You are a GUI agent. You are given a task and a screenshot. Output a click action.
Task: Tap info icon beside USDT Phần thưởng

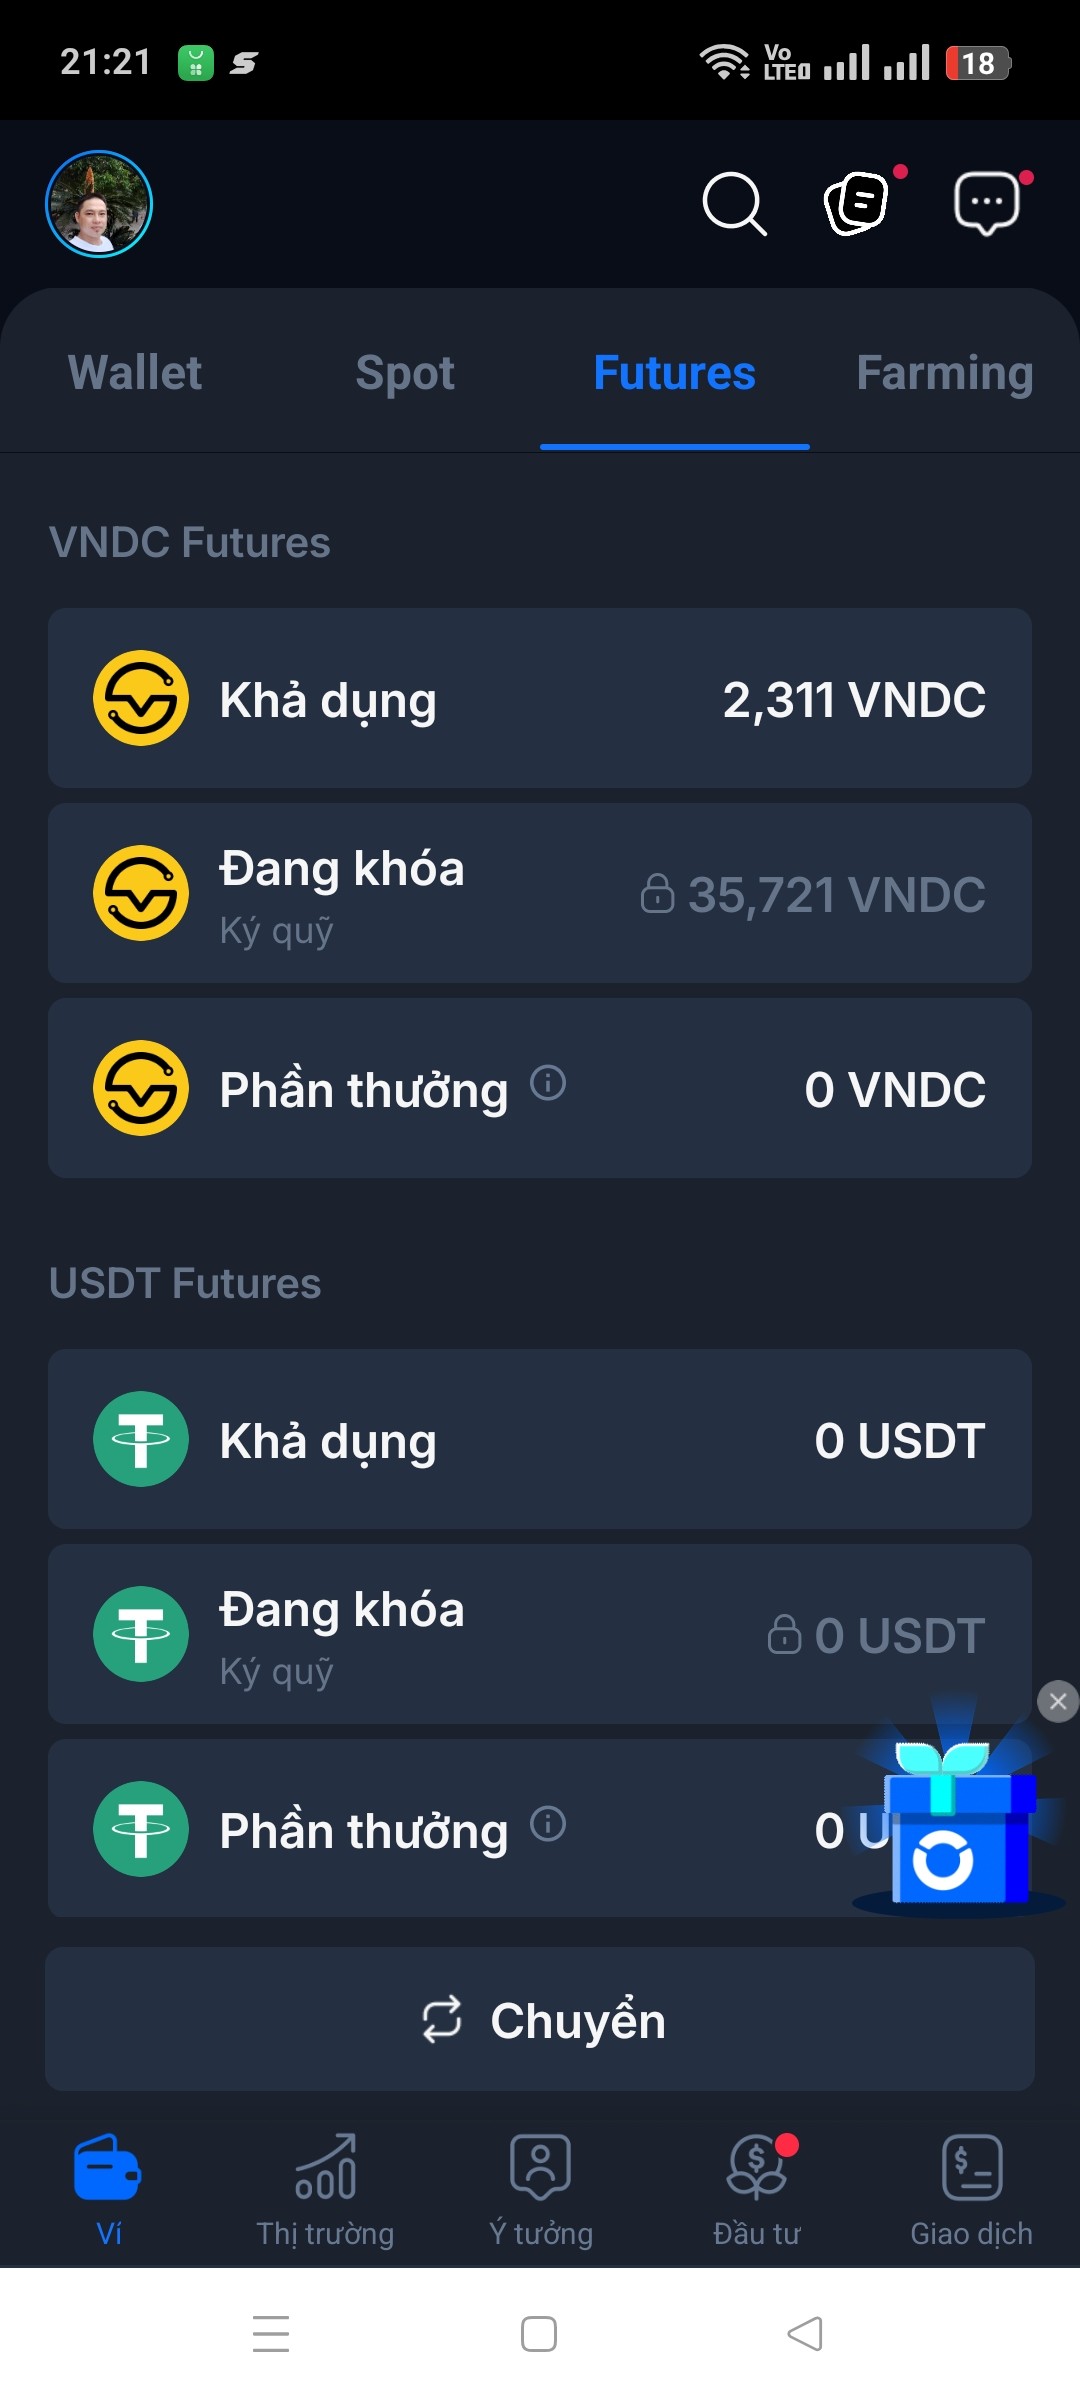tap(548, 1824)
